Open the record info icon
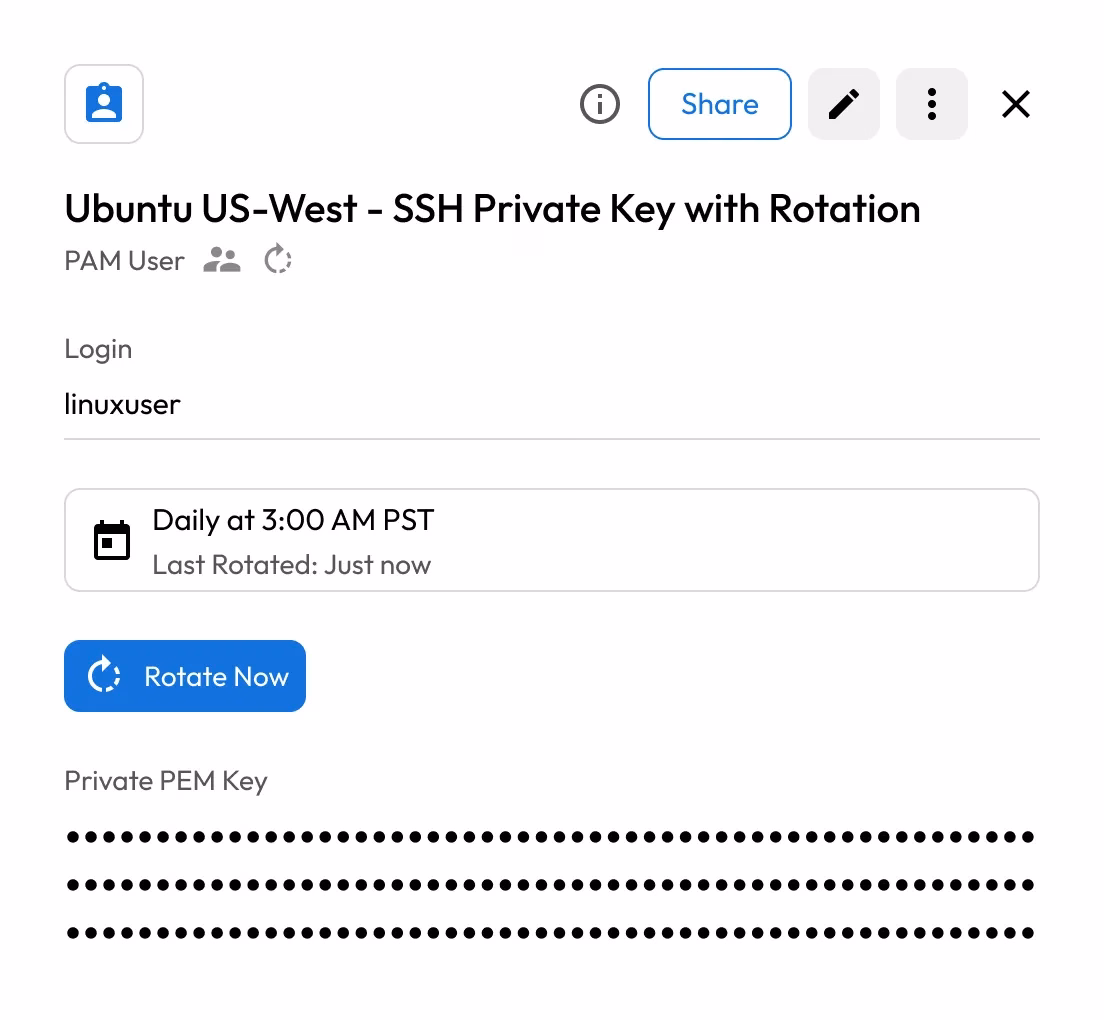 (x=600, y=104)
